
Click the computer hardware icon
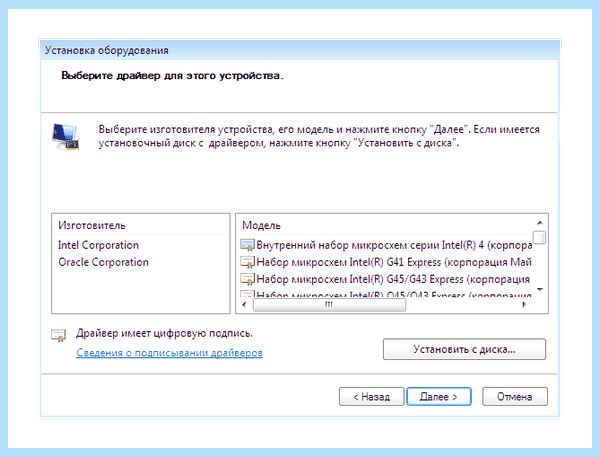pos(65,137)
